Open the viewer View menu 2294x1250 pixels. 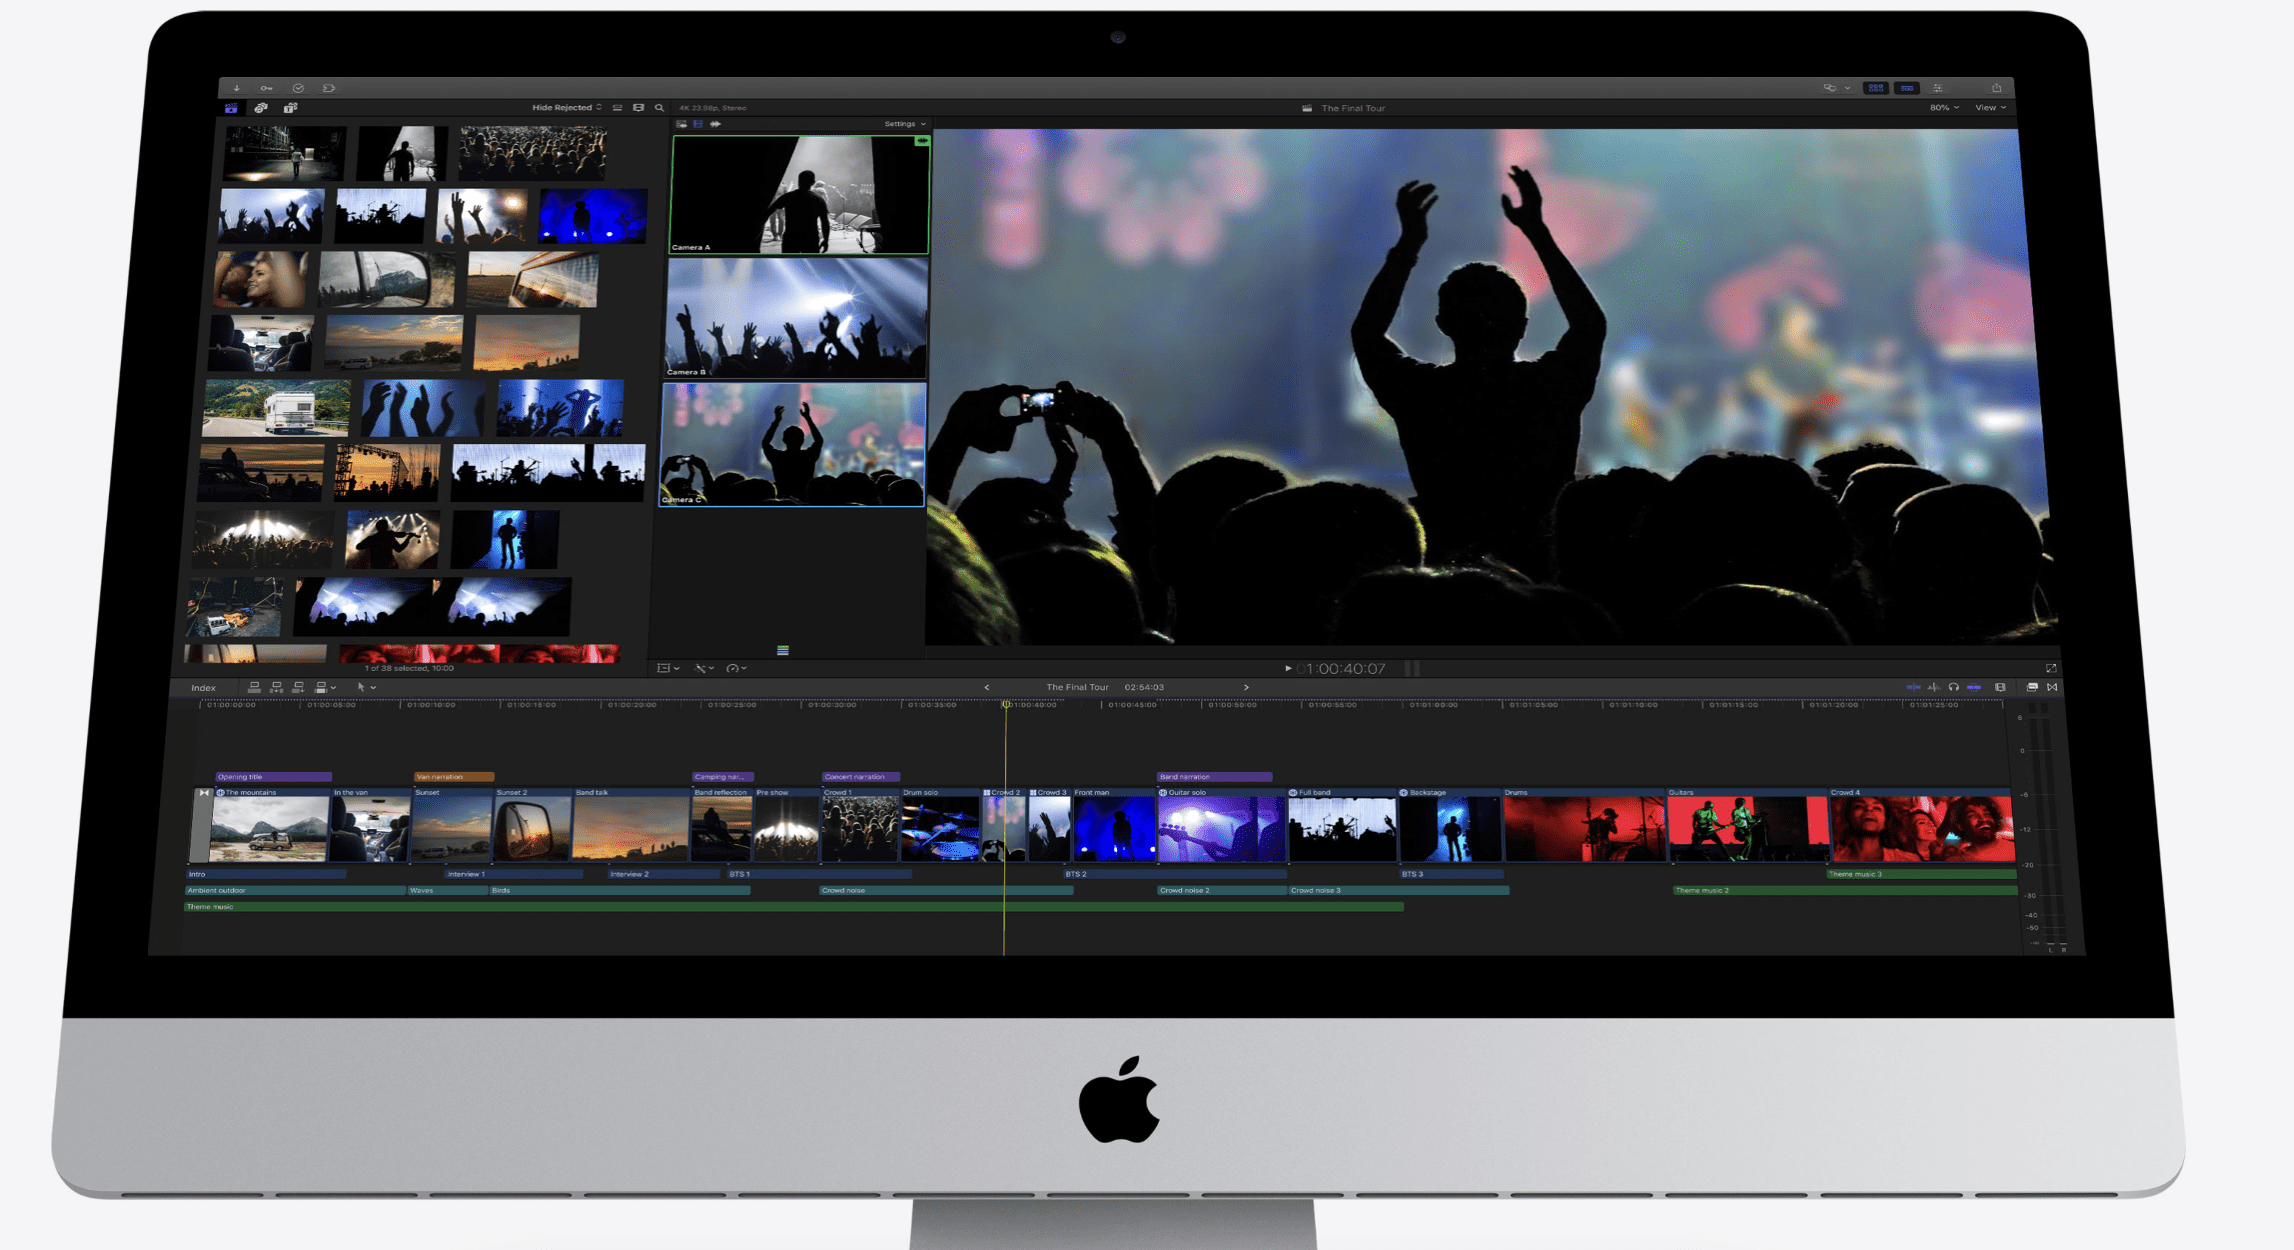tap(1989, 108)
